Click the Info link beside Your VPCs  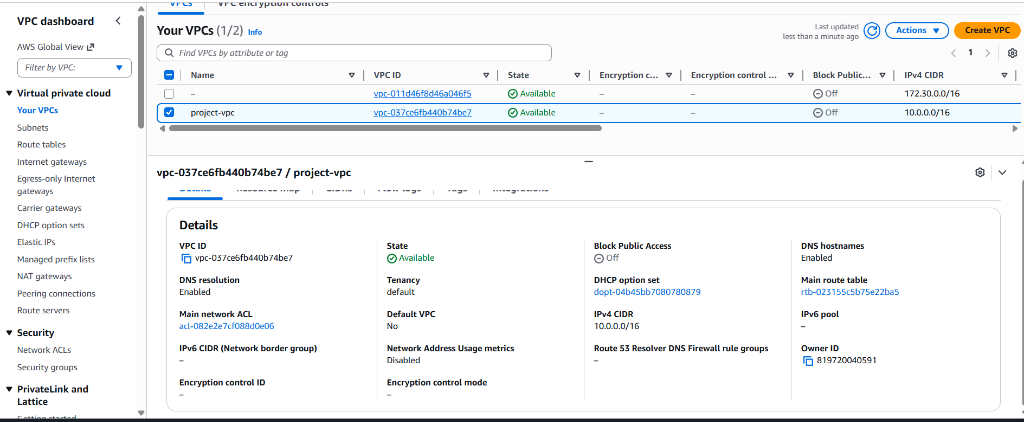click(255, 32)
